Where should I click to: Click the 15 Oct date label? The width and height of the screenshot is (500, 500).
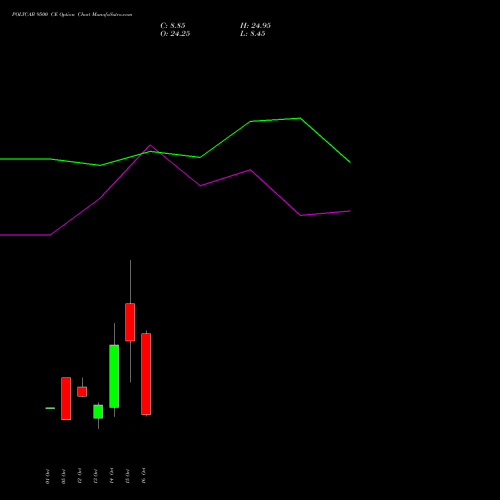(128, 476)
